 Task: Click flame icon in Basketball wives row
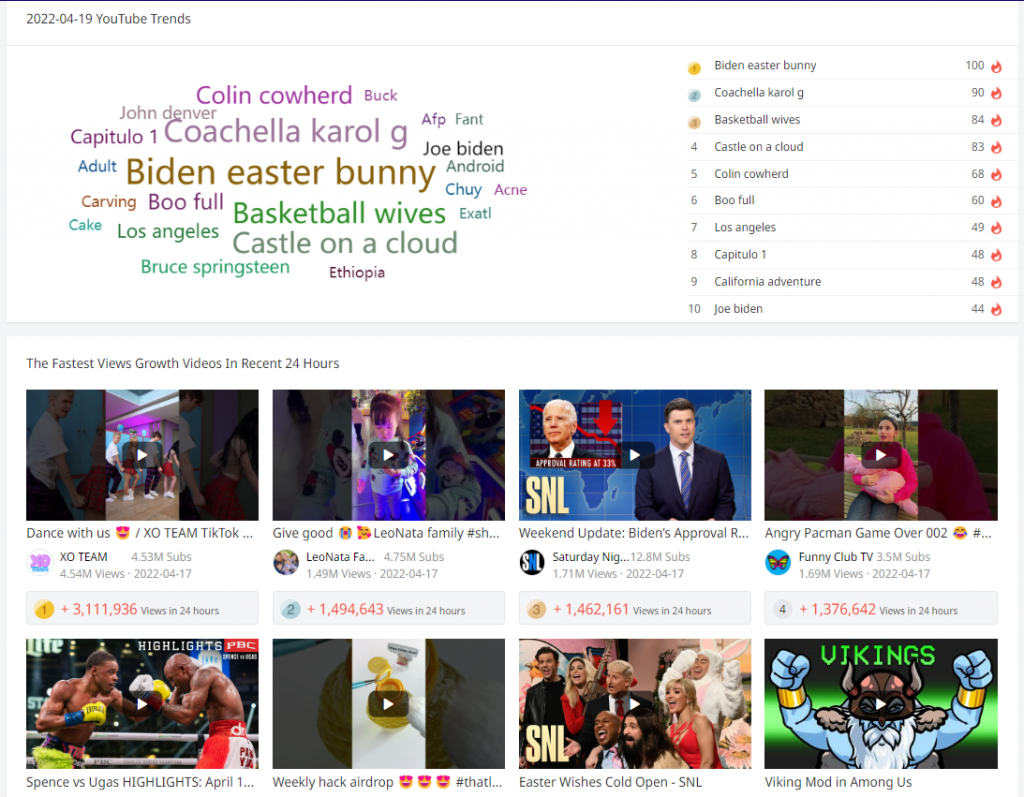(x=996, y=120)
